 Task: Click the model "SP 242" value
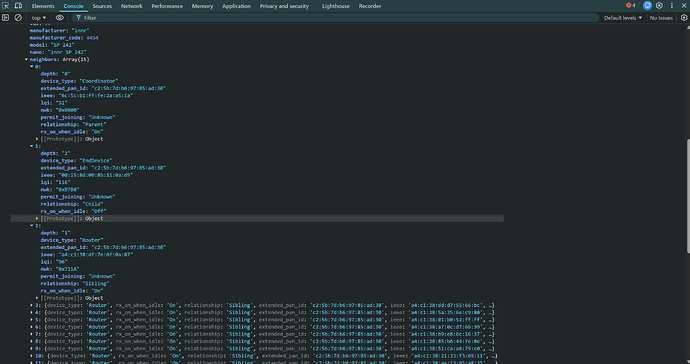pyautogui.click(x=62, y=45)
